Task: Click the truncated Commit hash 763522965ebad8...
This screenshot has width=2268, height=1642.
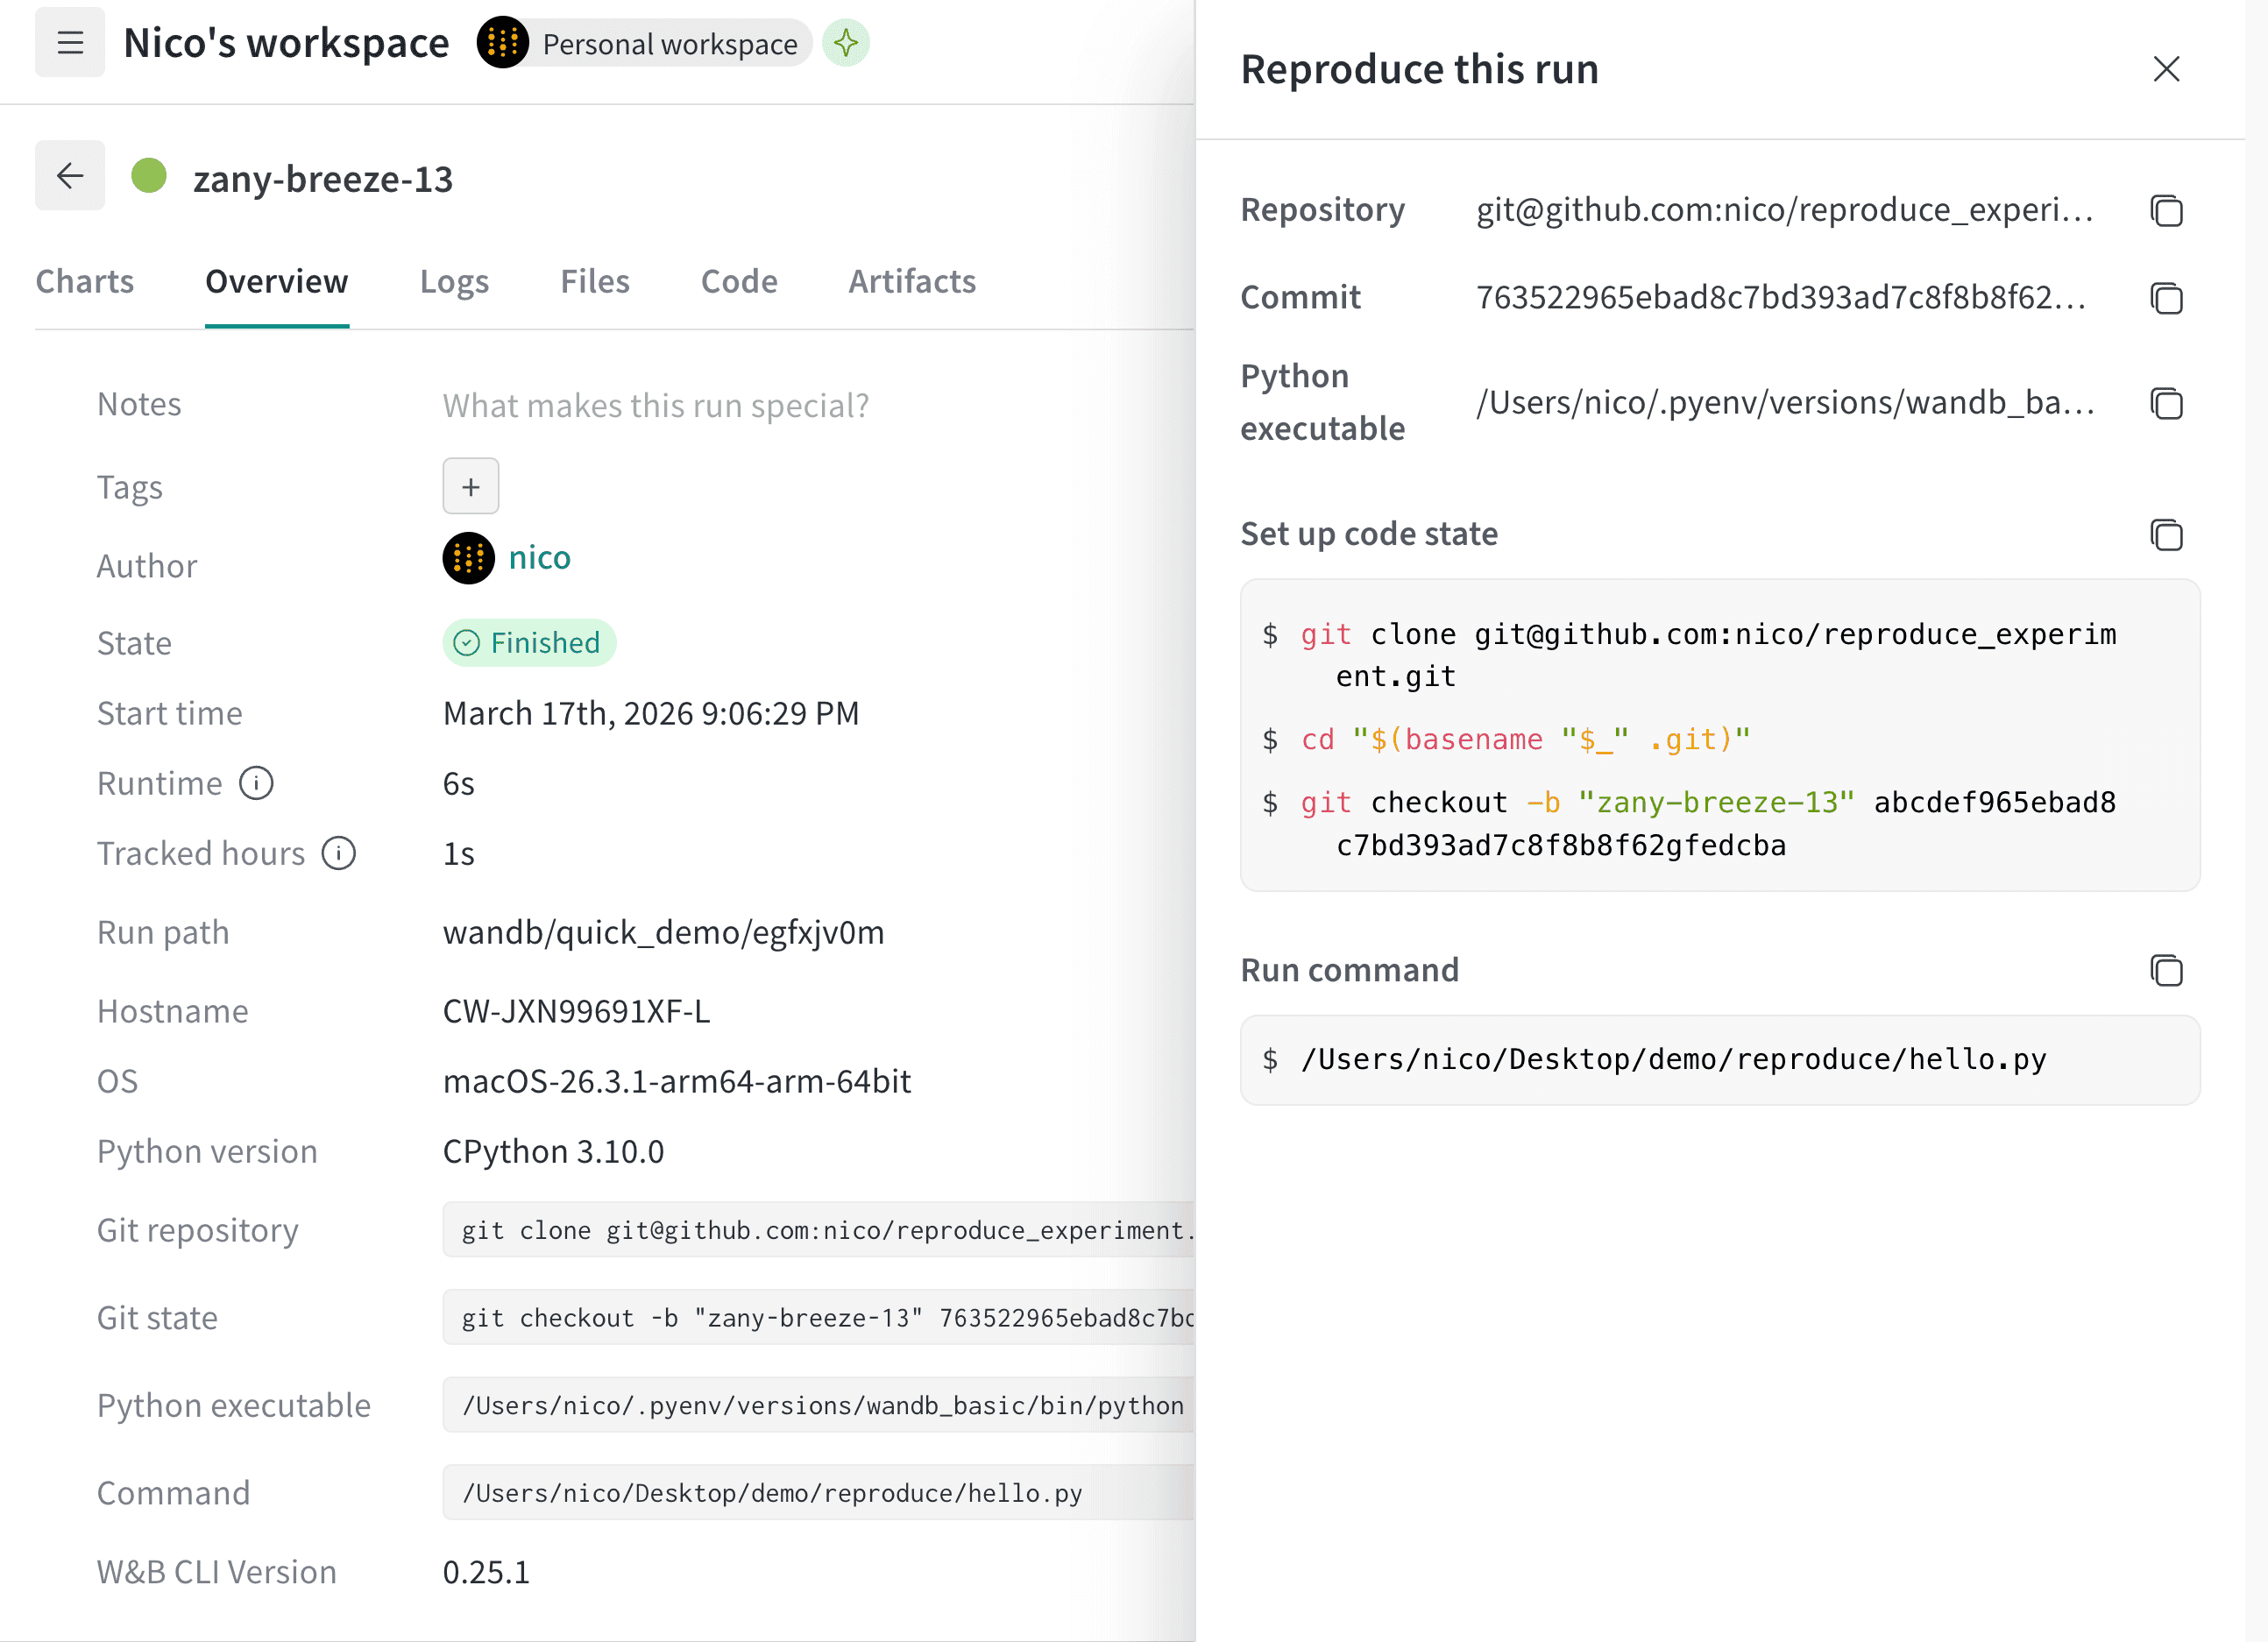Action: coord(1782,298)
